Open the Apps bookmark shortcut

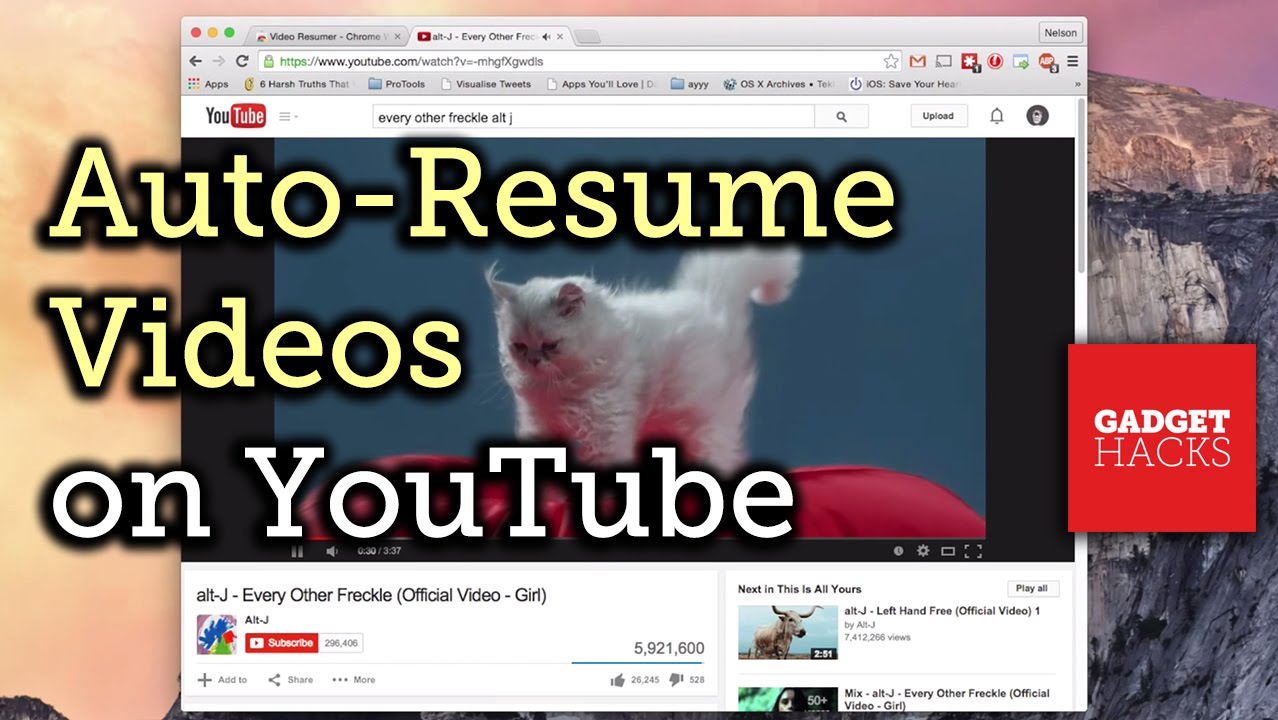coord(208,85)
